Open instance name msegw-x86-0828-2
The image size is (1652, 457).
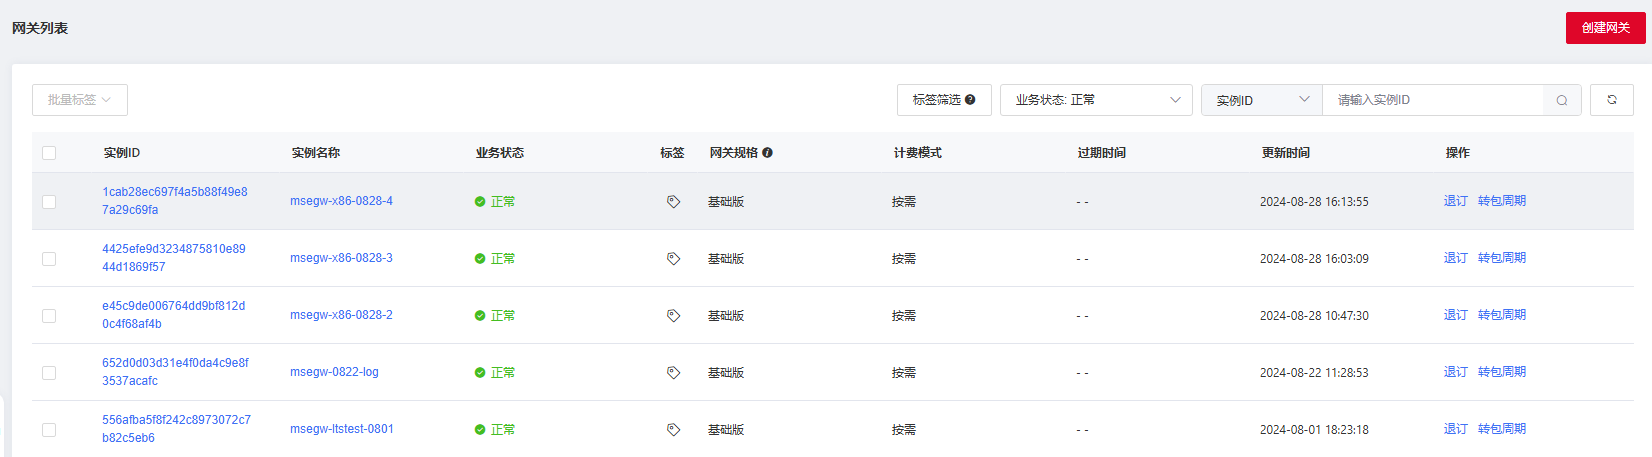click(x=342, y=315)
